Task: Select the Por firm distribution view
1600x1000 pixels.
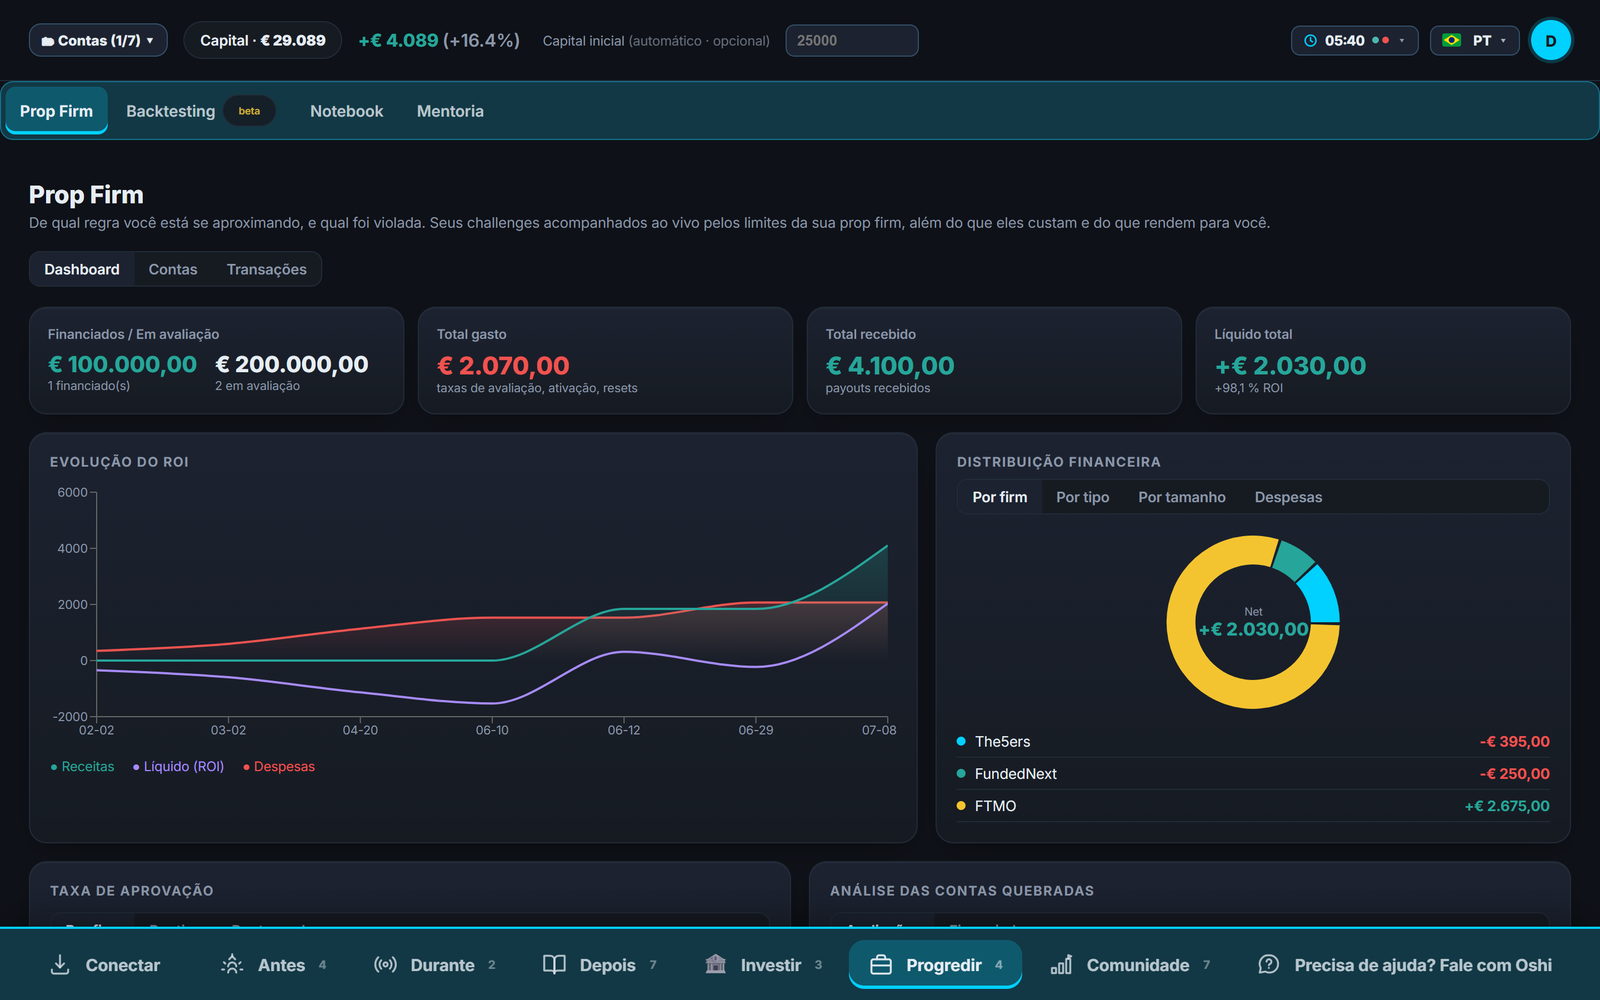Action: click(999, 497)
